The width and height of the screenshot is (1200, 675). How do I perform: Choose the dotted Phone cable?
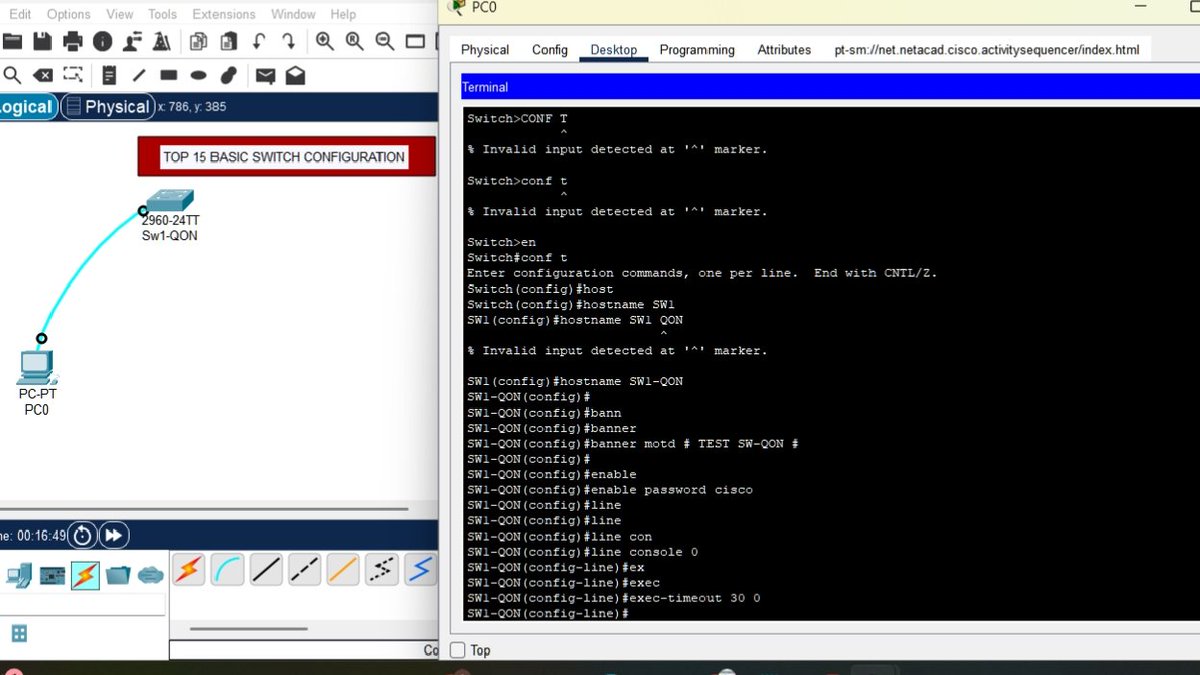pos(382,570)
